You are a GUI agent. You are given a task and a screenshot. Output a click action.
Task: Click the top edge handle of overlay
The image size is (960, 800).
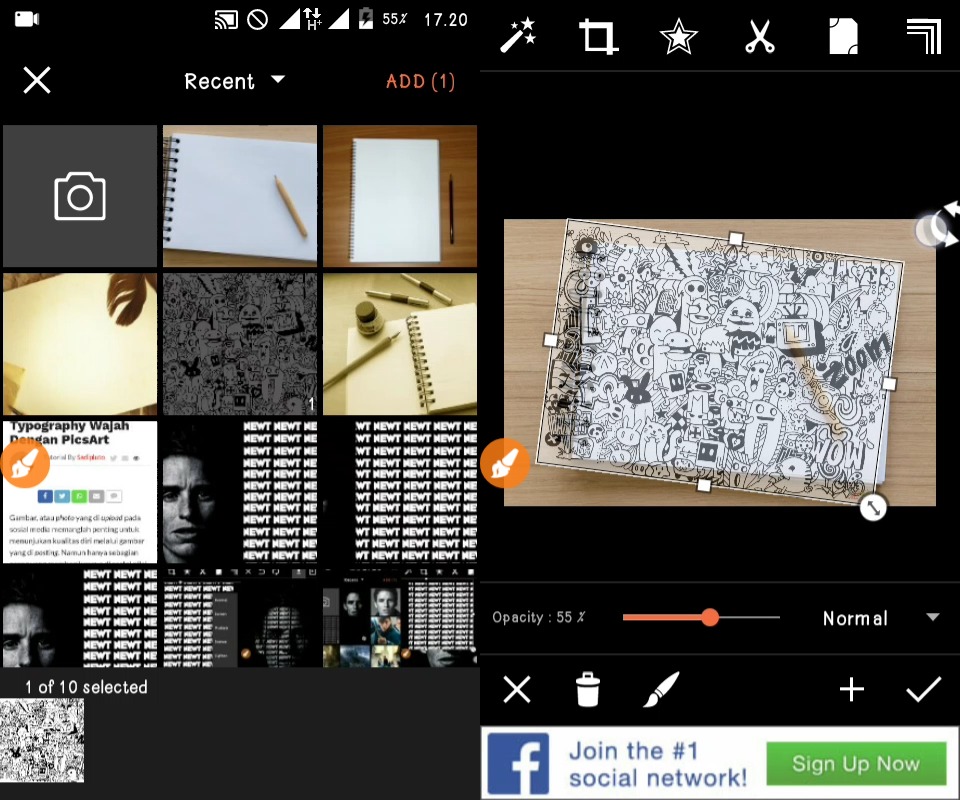(x=736, y=239)
